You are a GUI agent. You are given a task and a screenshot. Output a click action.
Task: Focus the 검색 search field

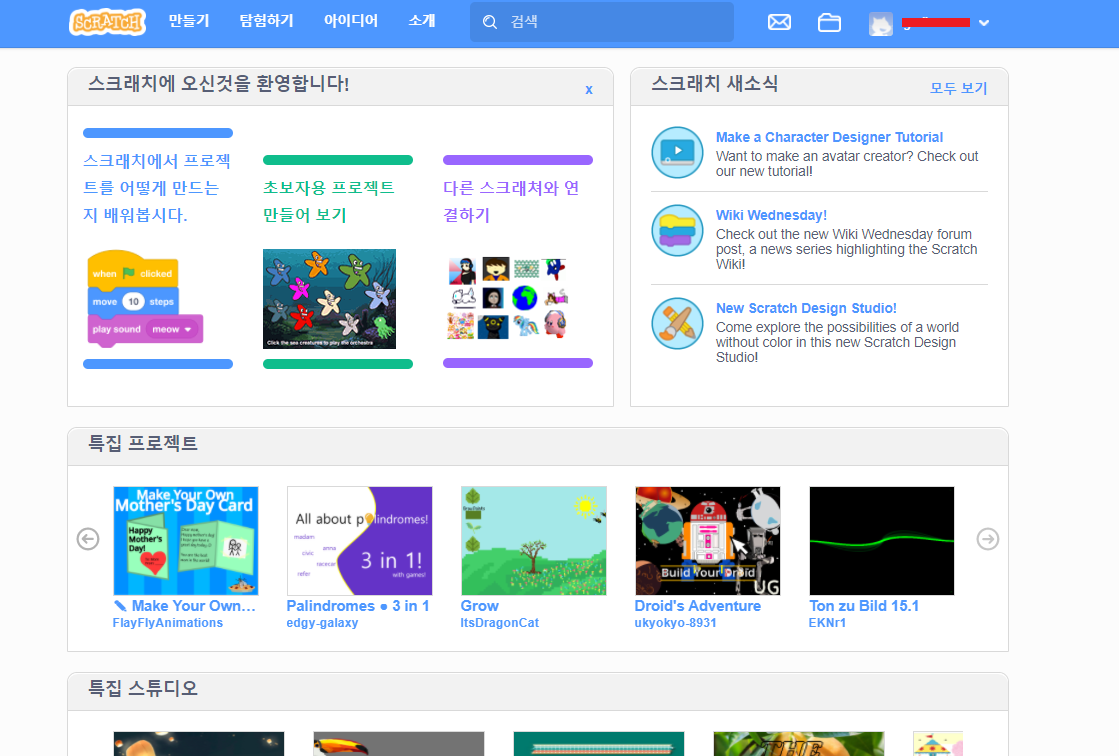[602, 22]
